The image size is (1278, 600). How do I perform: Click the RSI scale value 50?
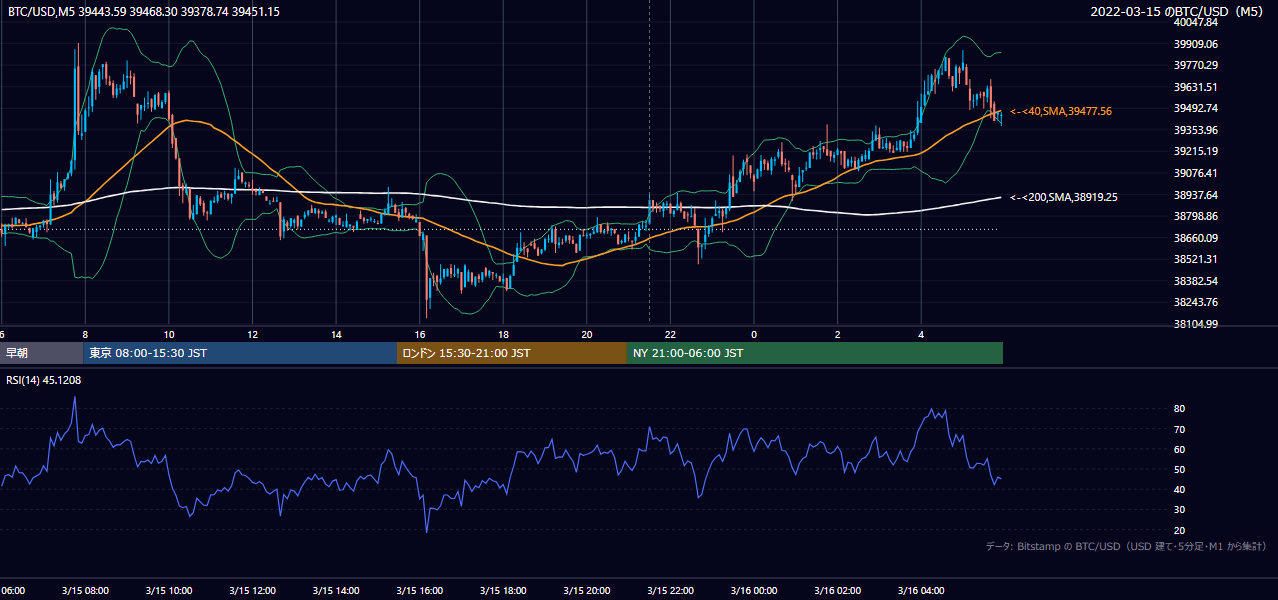pyautogui.click(x=1180, y=469)
